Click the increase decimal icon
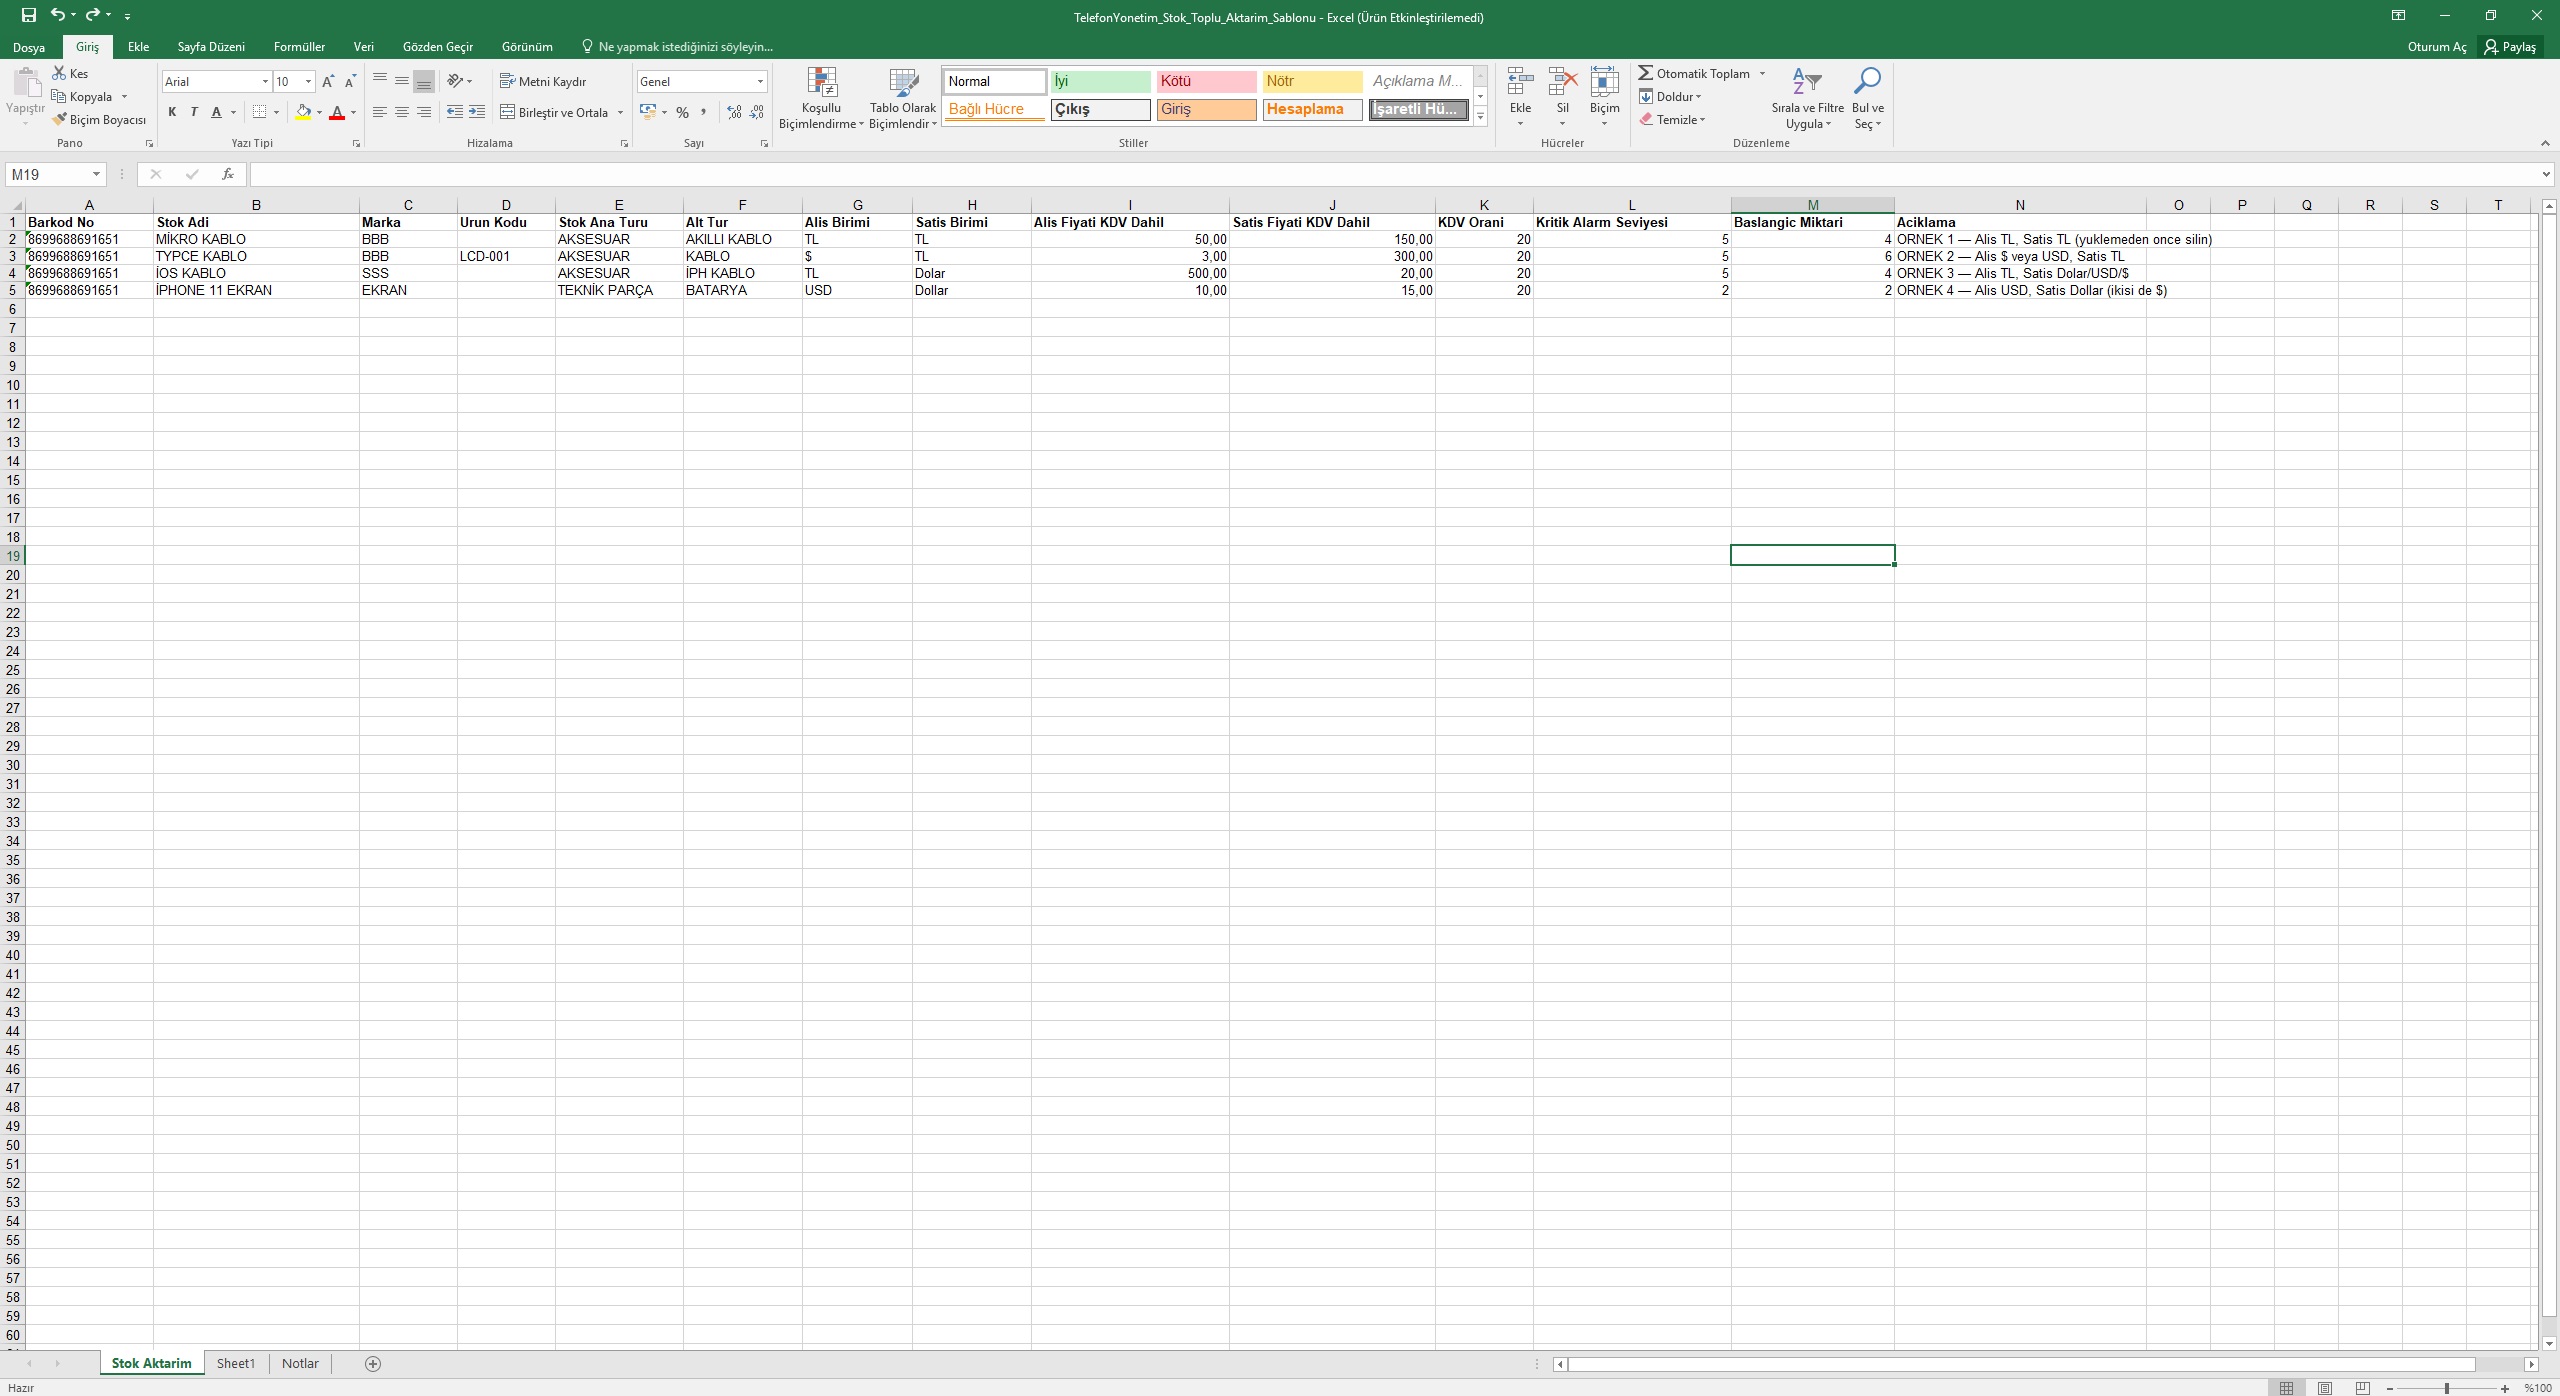 tap(734, 112)
